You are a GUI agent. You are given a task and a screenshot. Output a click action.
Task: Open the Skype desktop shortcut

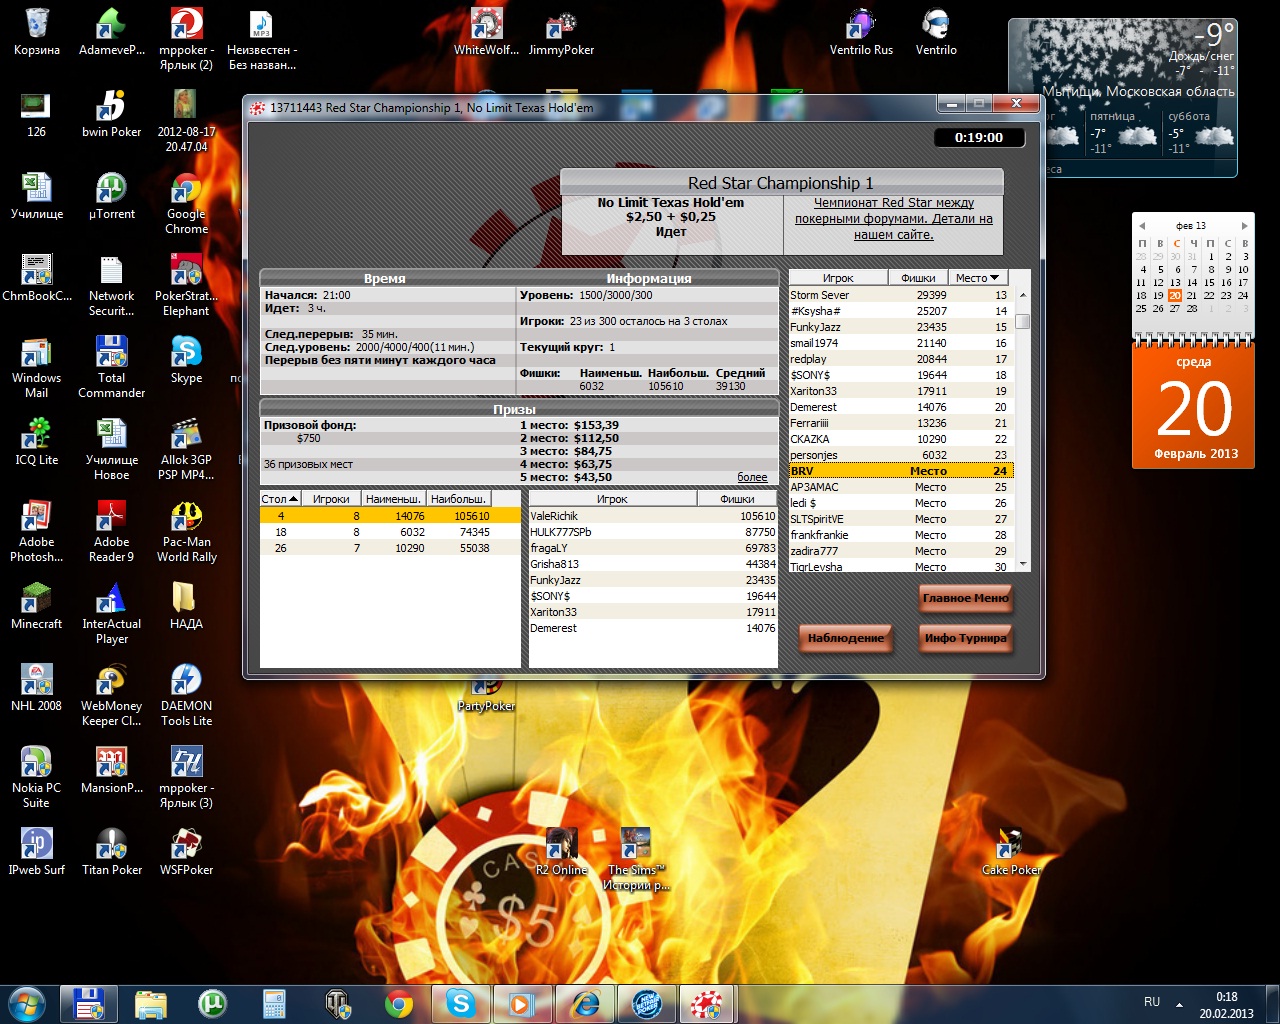click(x=186, y=353)
